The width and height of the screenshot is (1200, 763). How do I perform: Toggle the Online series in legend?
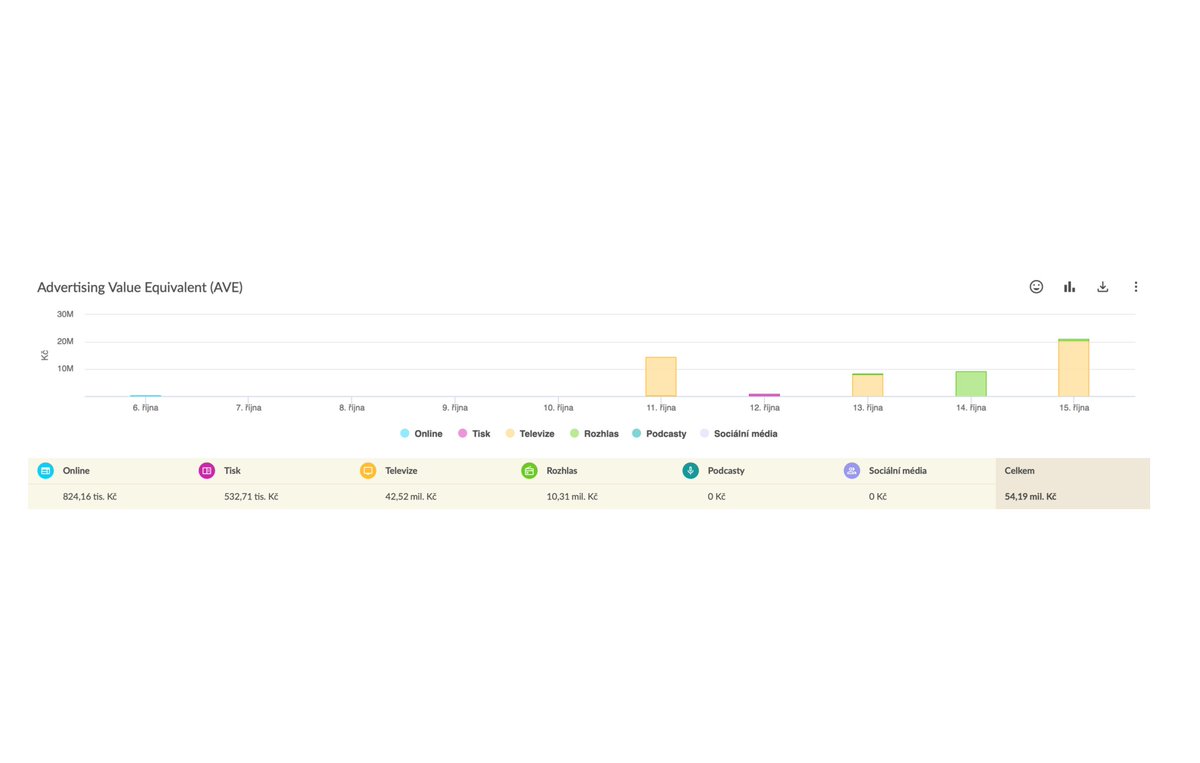click(x=421, y=434)
